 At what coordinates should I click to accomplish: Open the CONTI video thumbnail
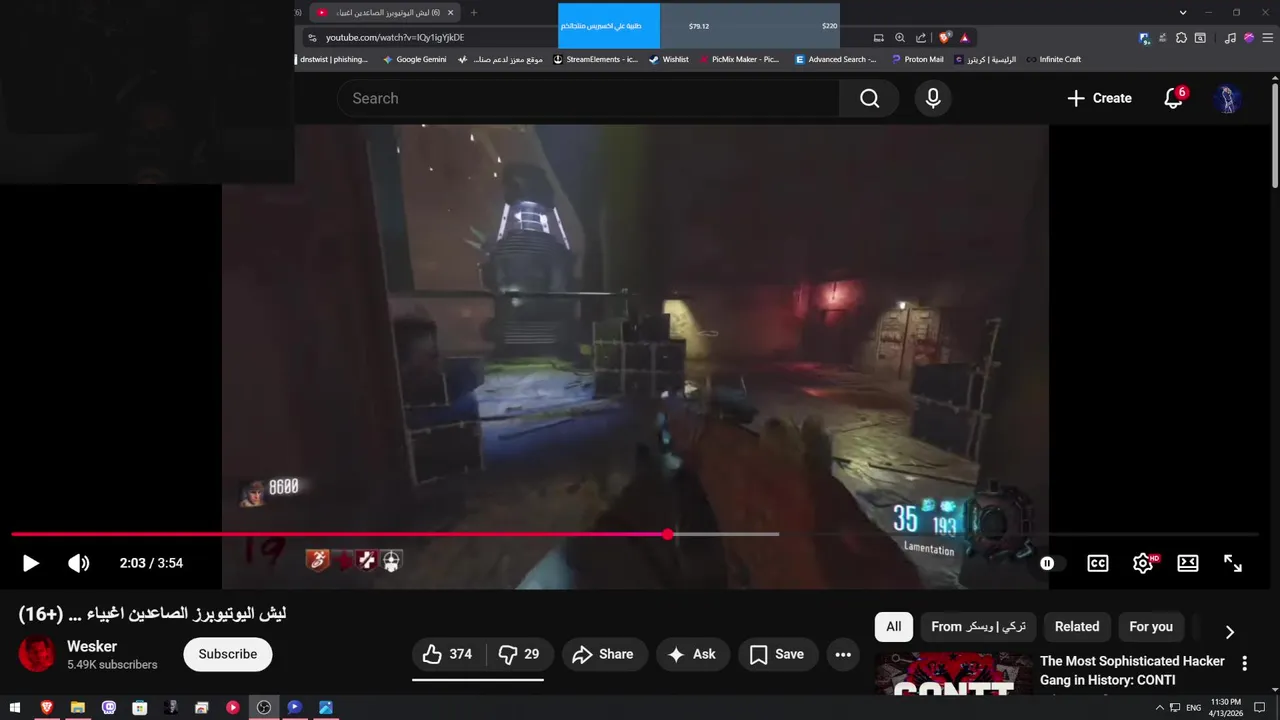pos(954,674)
